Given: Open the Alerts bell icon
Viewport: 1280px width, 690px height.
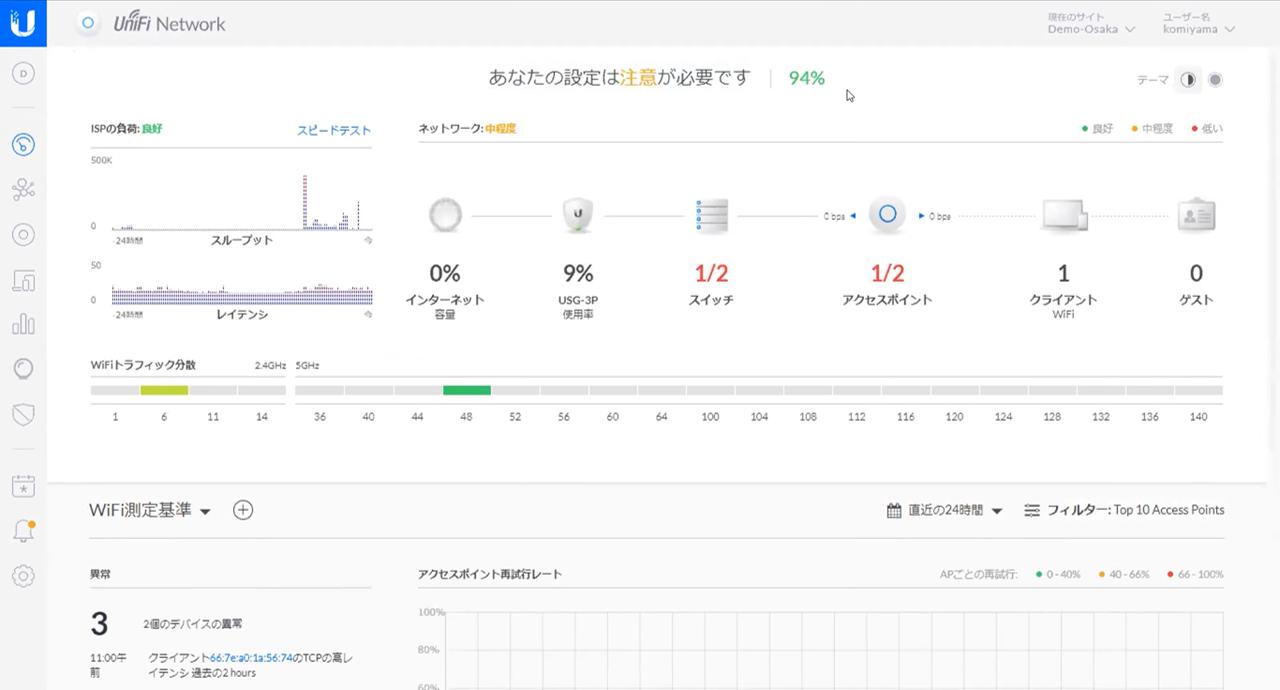Looking at the screenshot, I should click(23, 531).
